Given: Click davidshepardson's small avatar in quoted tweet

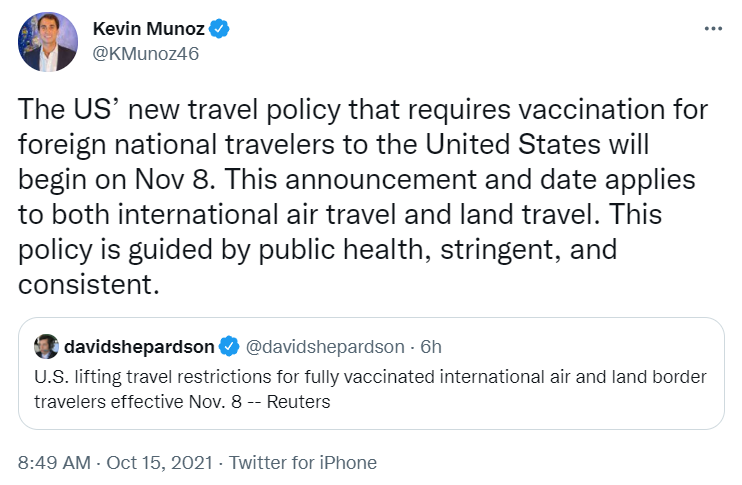Looking at the screenshot, I should [46, 347].
